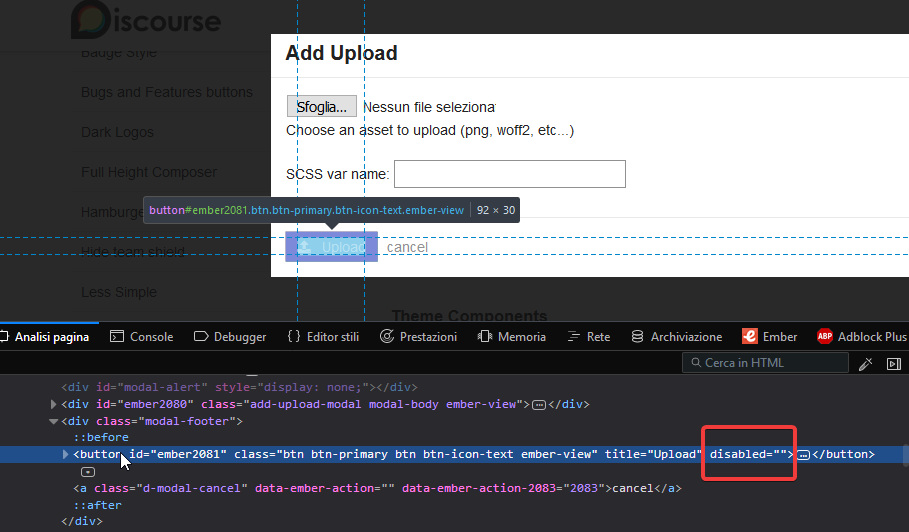Click the Editor stili braces icon

[x=294, y=337]
